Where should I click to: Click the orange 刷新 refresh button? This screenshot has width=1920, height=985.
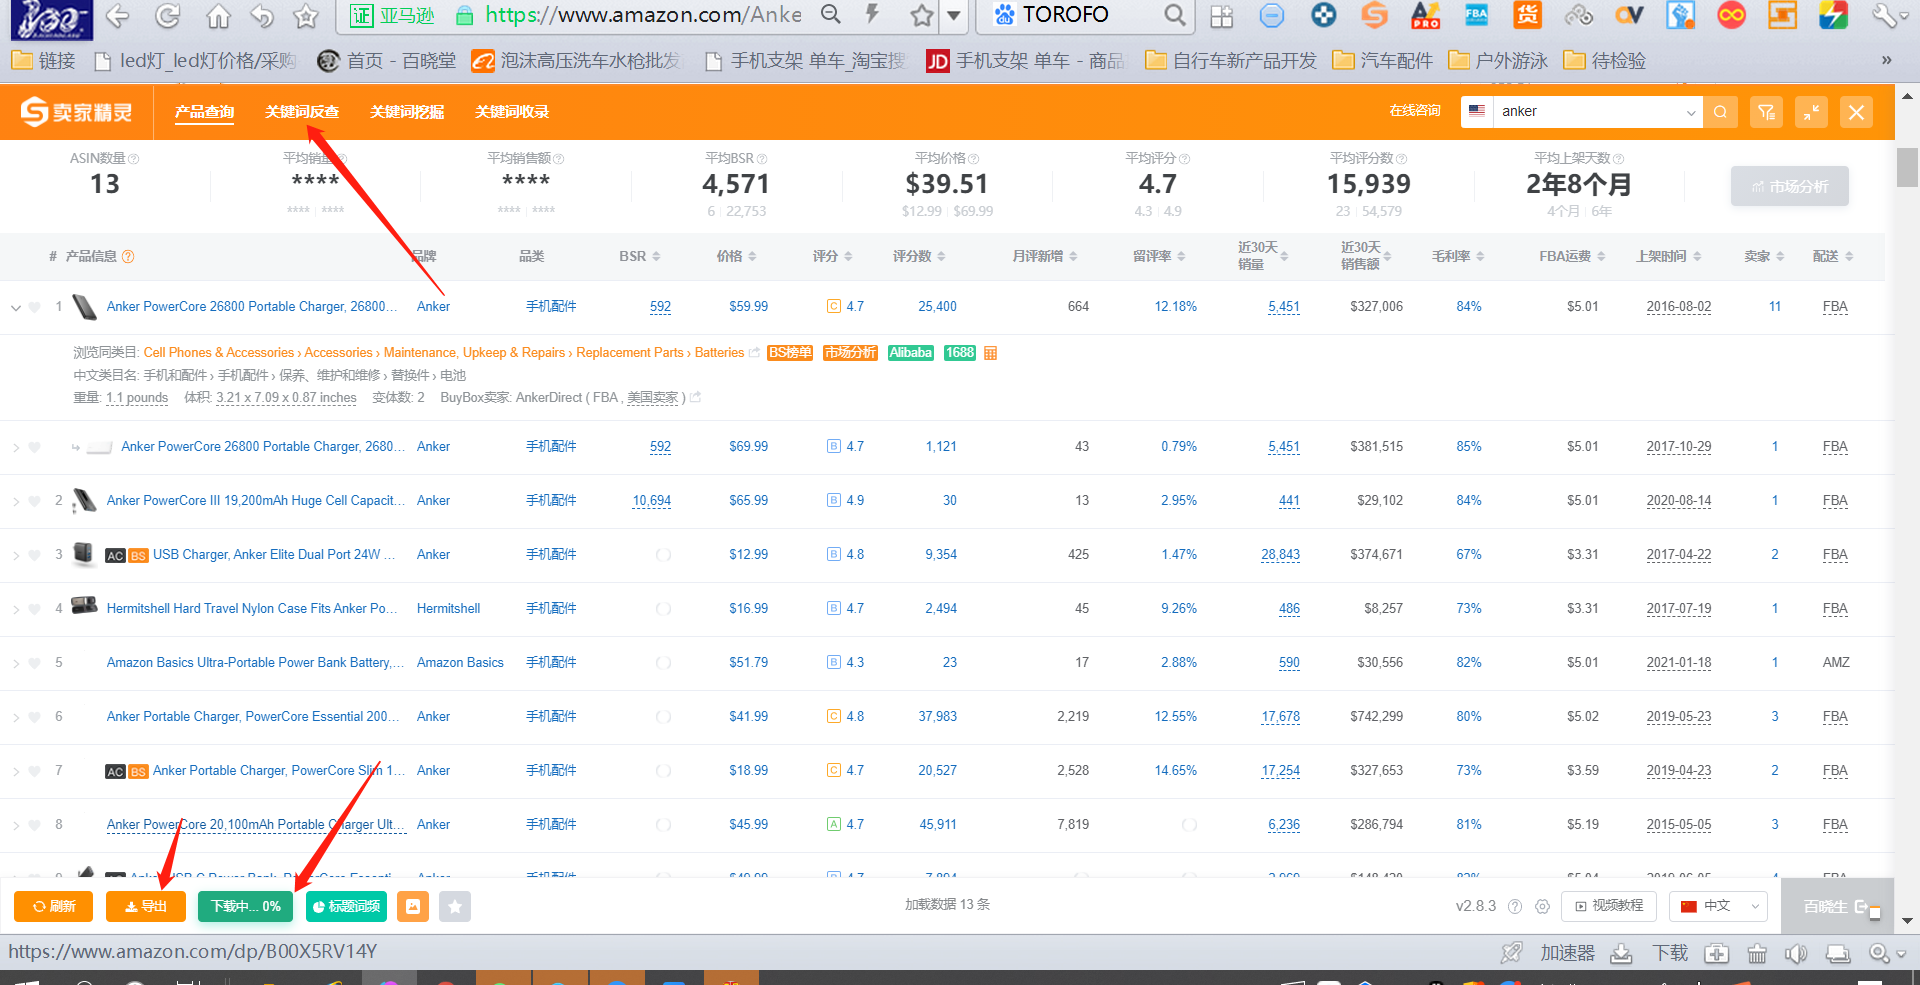[x=54, y=906]
